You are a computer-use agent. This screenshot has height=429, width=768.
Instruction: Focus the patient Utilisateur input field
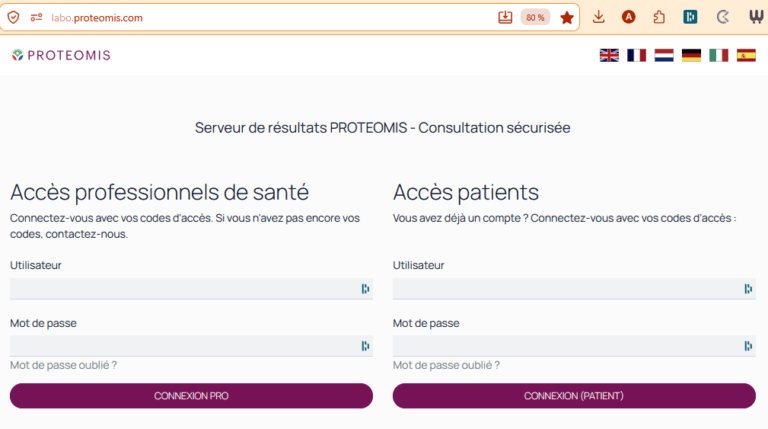(x=565, y=289)
